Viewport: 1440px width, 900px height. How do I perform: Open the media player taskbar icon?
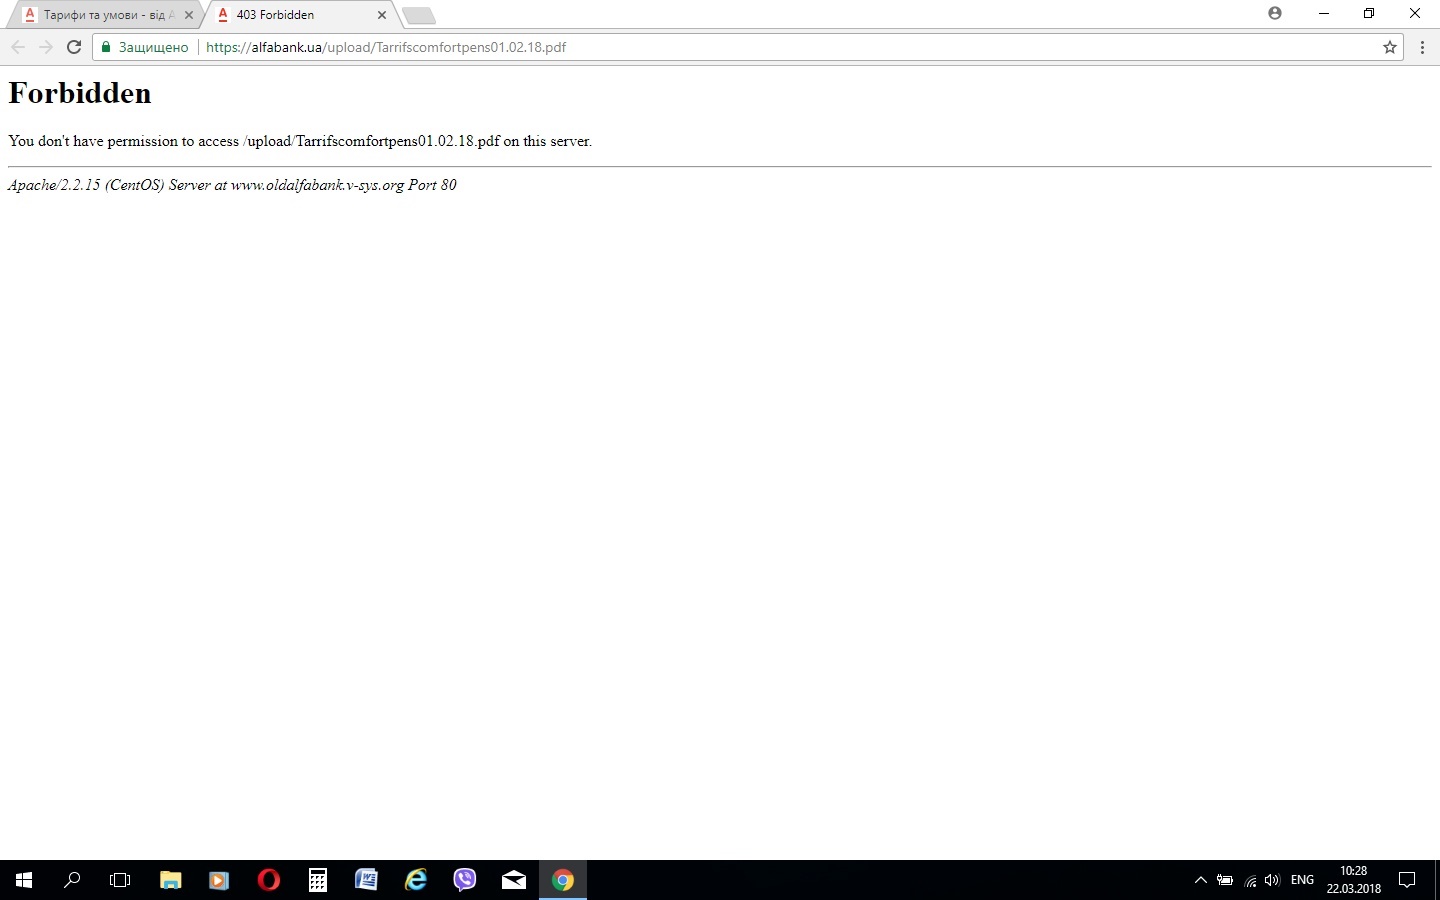pos(219,880)
